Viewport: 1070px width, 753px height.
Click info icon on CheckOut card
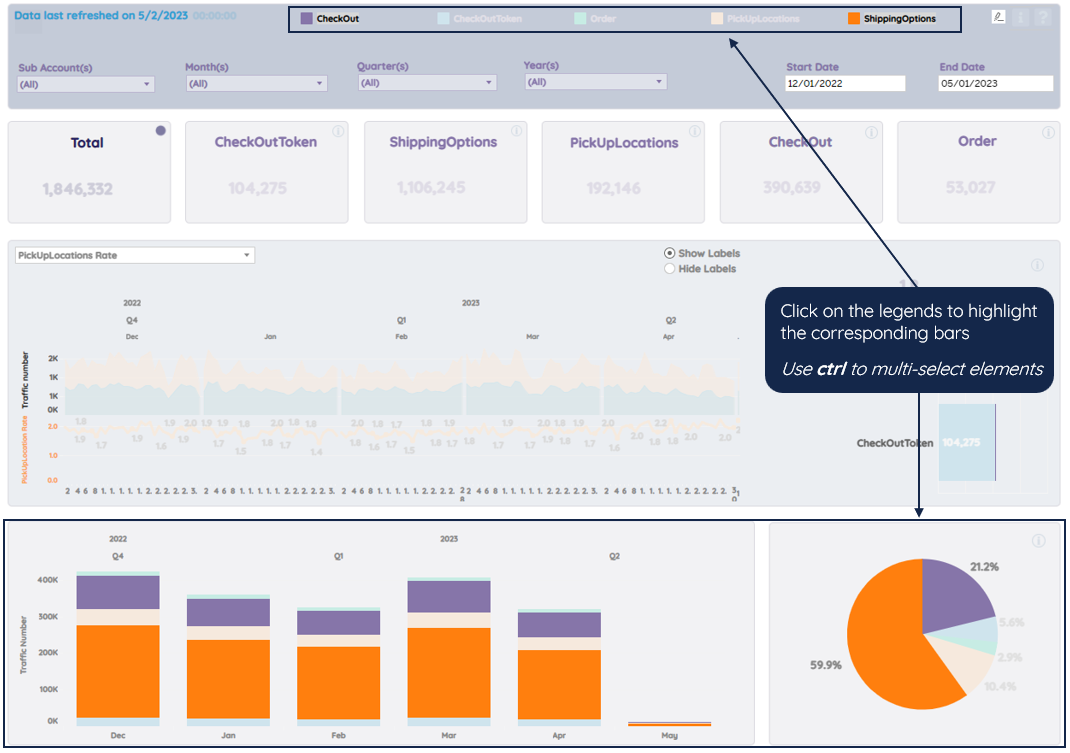tap(871, 132)
